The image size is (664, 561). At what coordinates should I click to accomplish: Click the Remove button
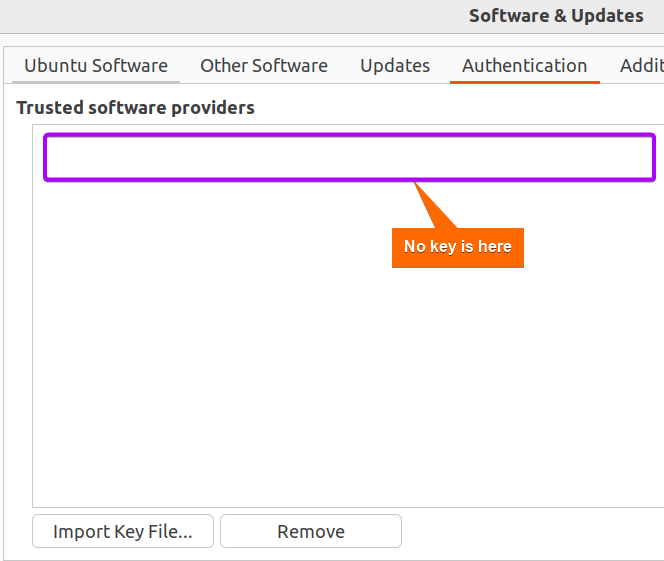(311, 531)
